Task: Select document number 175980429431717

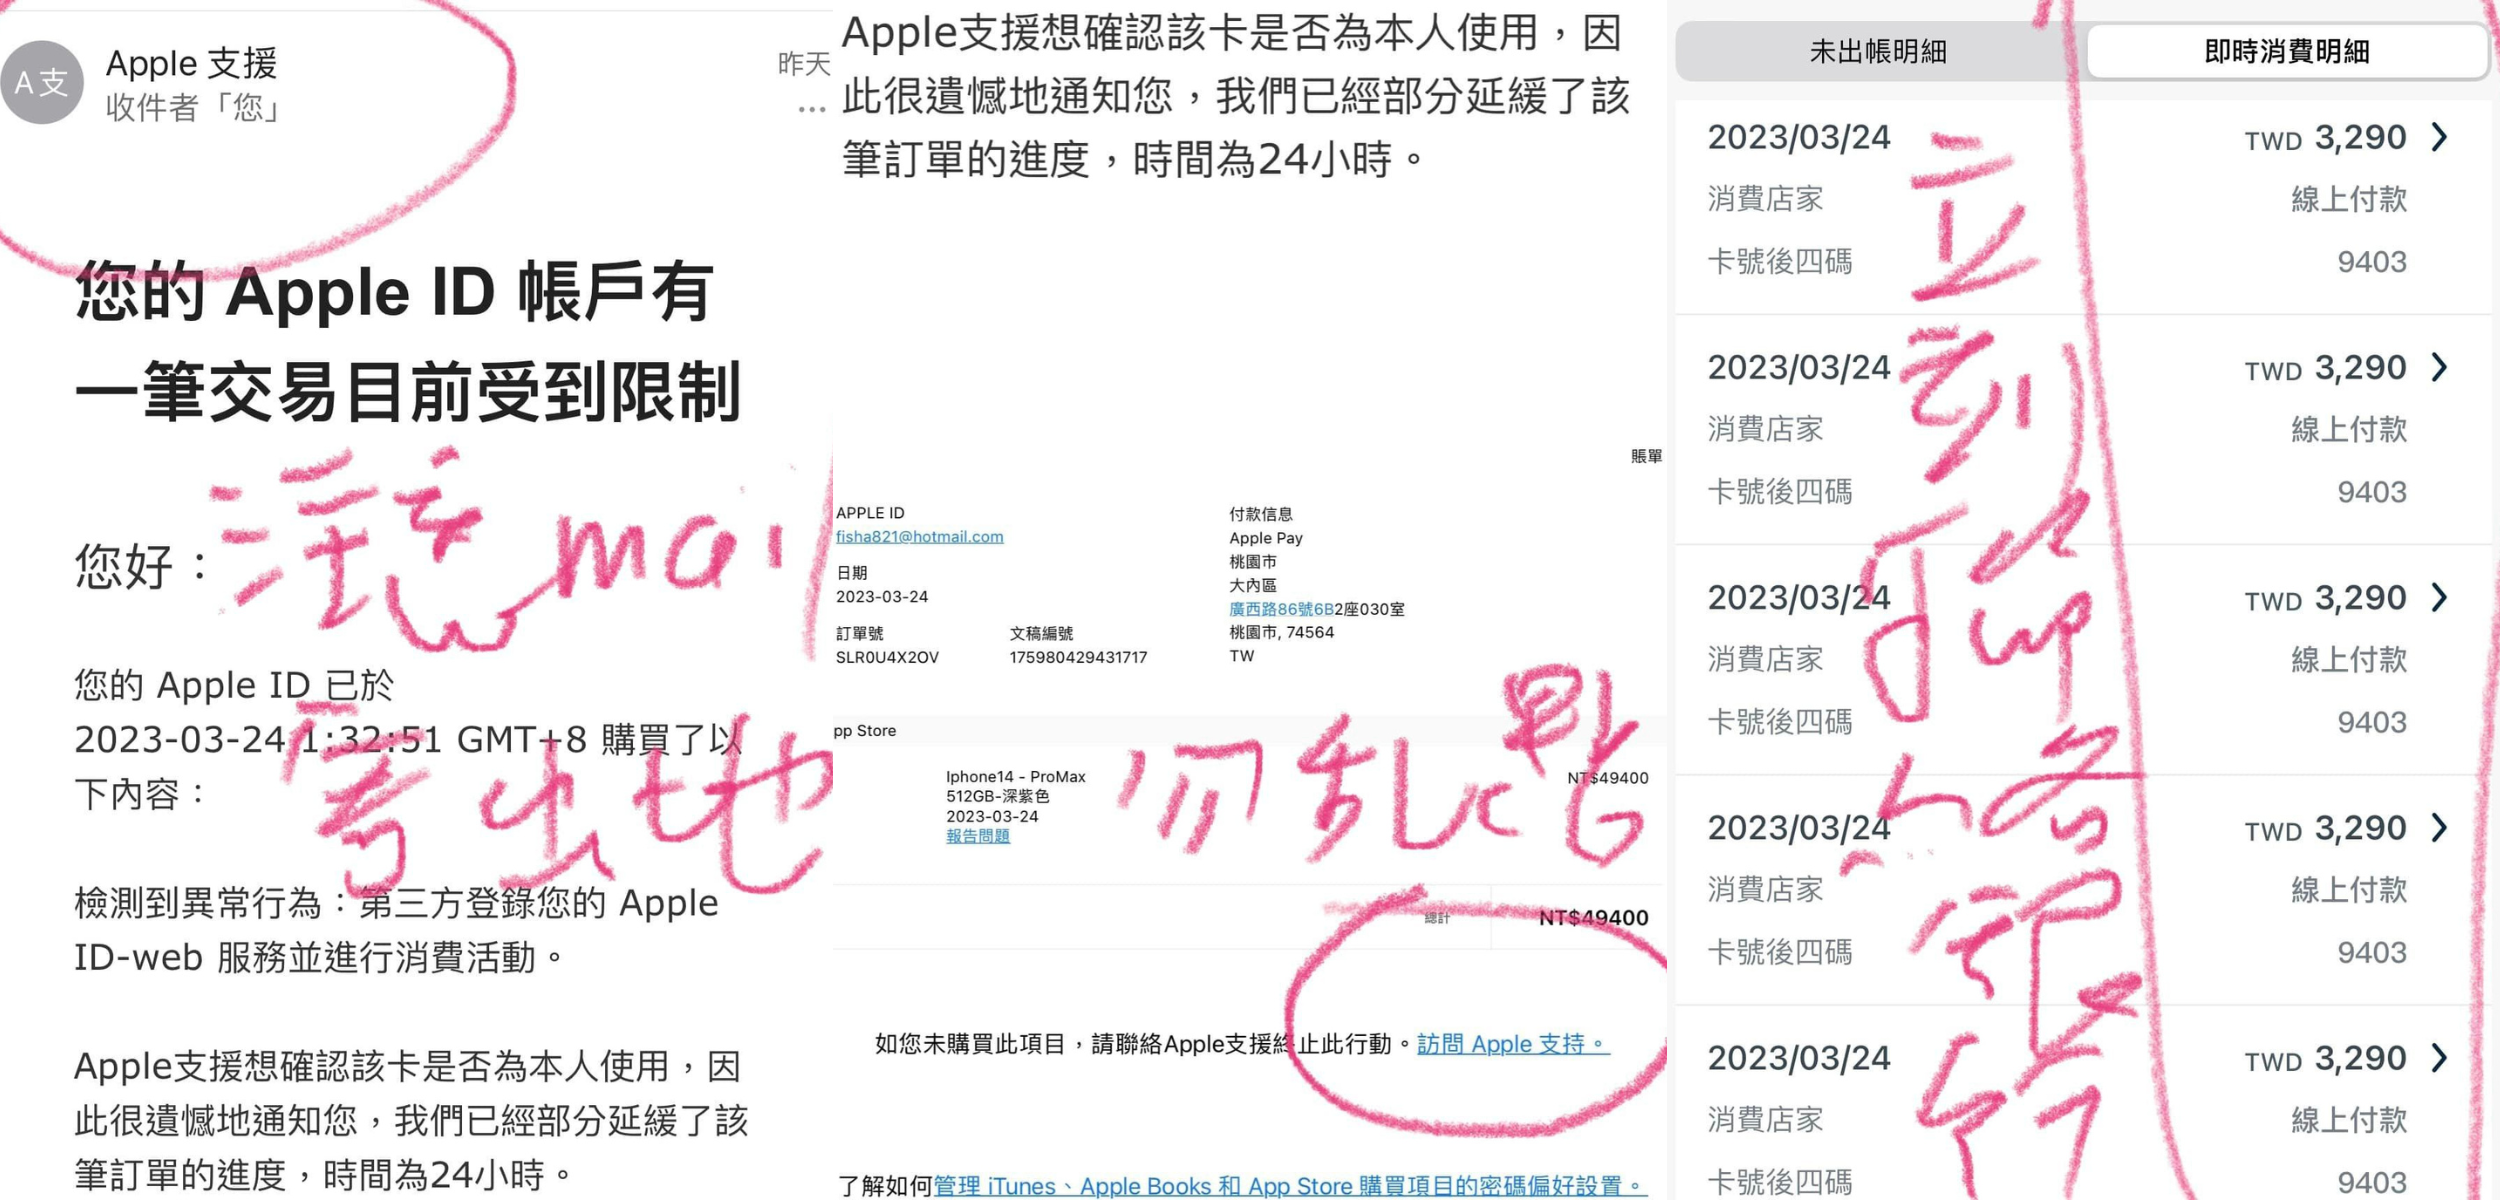Action: [1078, 657]
